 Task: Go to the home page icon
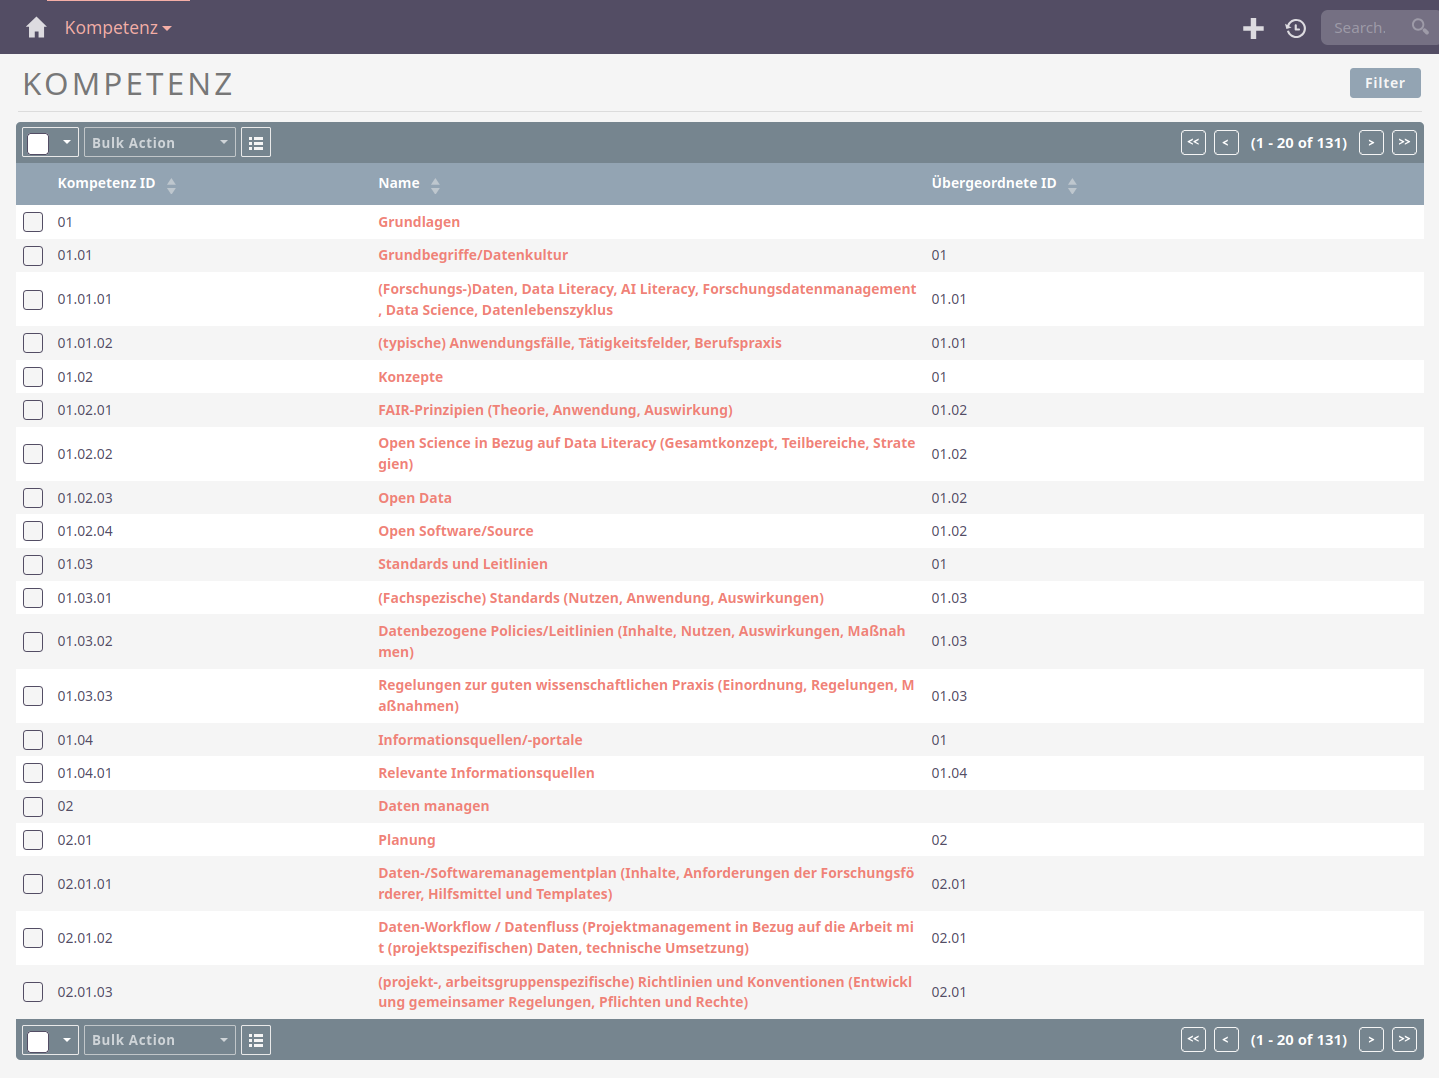point(36,28)
